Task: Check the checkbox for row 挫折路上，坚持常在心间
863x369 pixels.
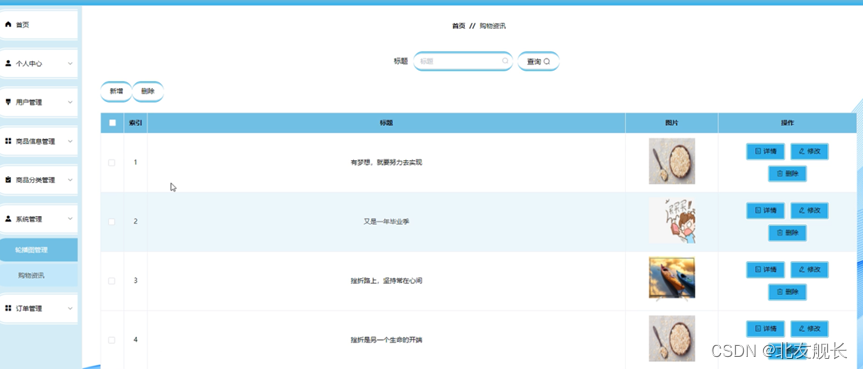Action: point(112,281)
